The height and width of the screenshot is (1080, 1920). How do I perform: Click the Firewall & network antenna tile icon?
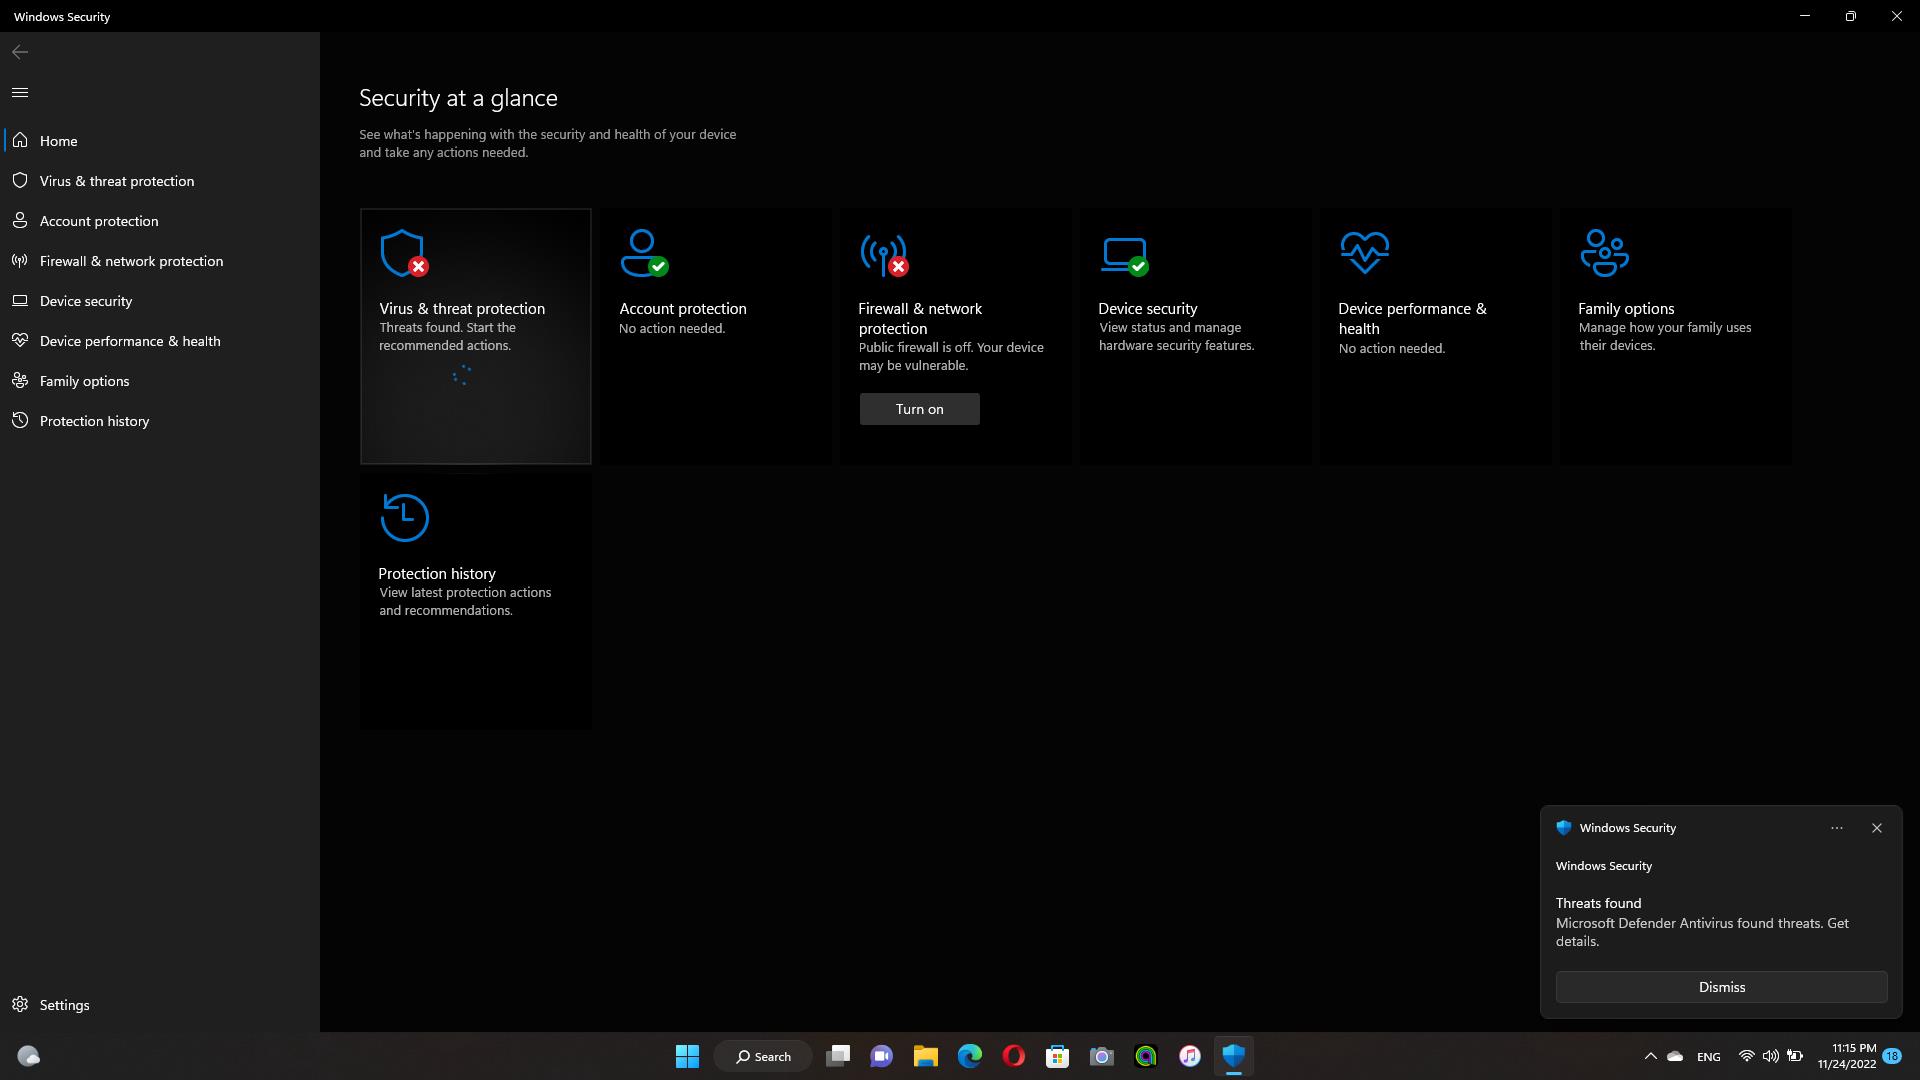pos(883,254)
